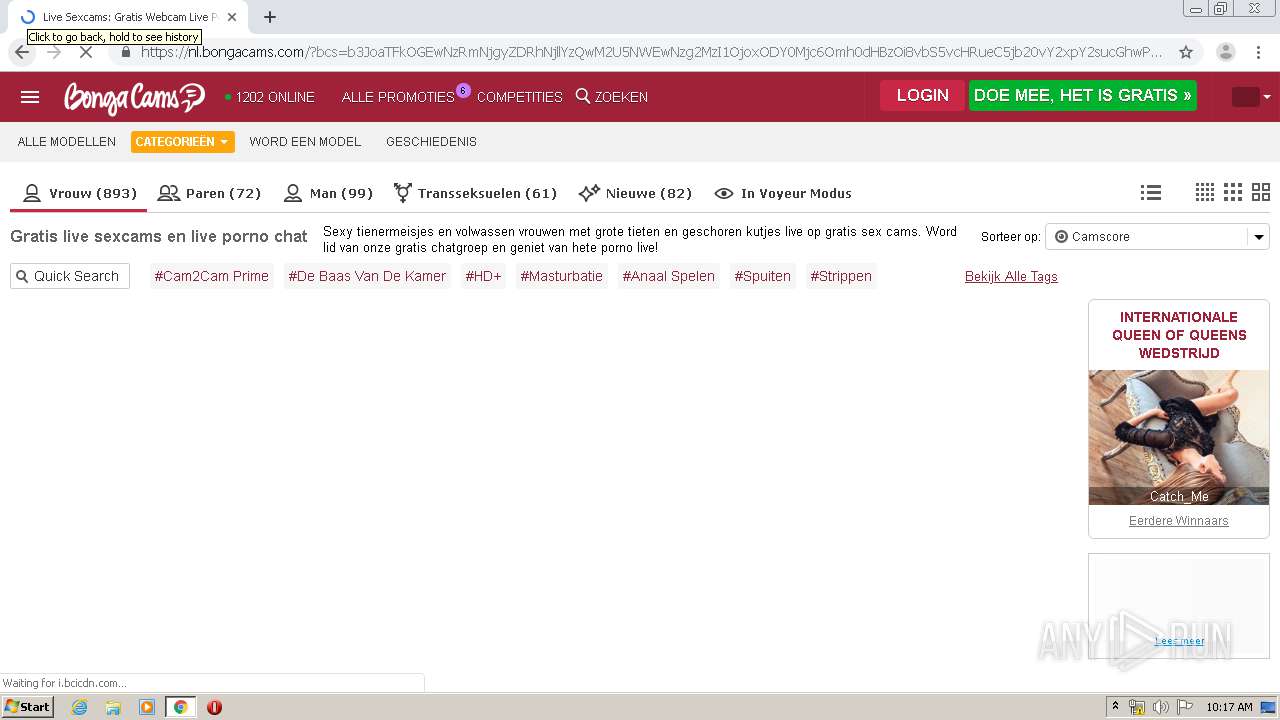Open File Explorer from taskbar
This screenshot has width=1280, height=720.
click(x=113, y=707)
